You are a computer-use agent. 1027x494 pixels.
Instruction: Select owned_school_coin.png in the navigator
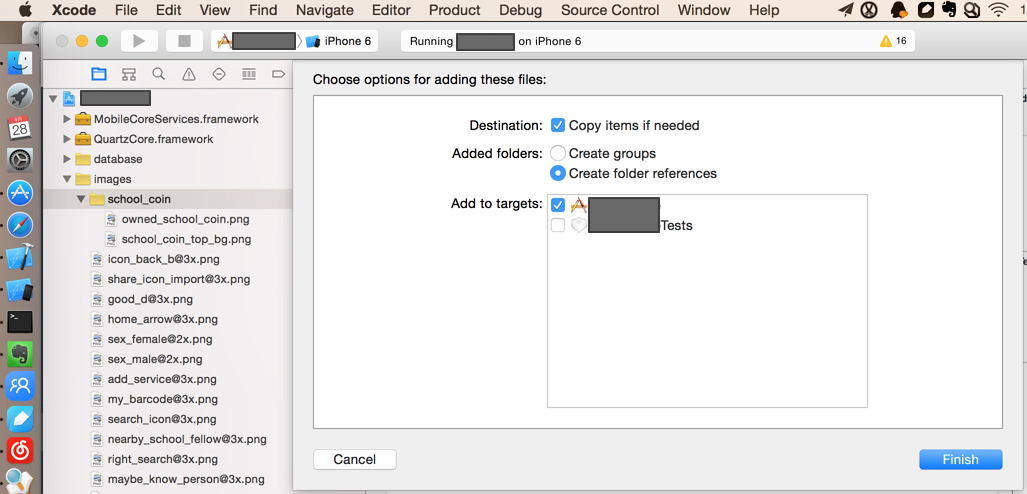(185, 219)
